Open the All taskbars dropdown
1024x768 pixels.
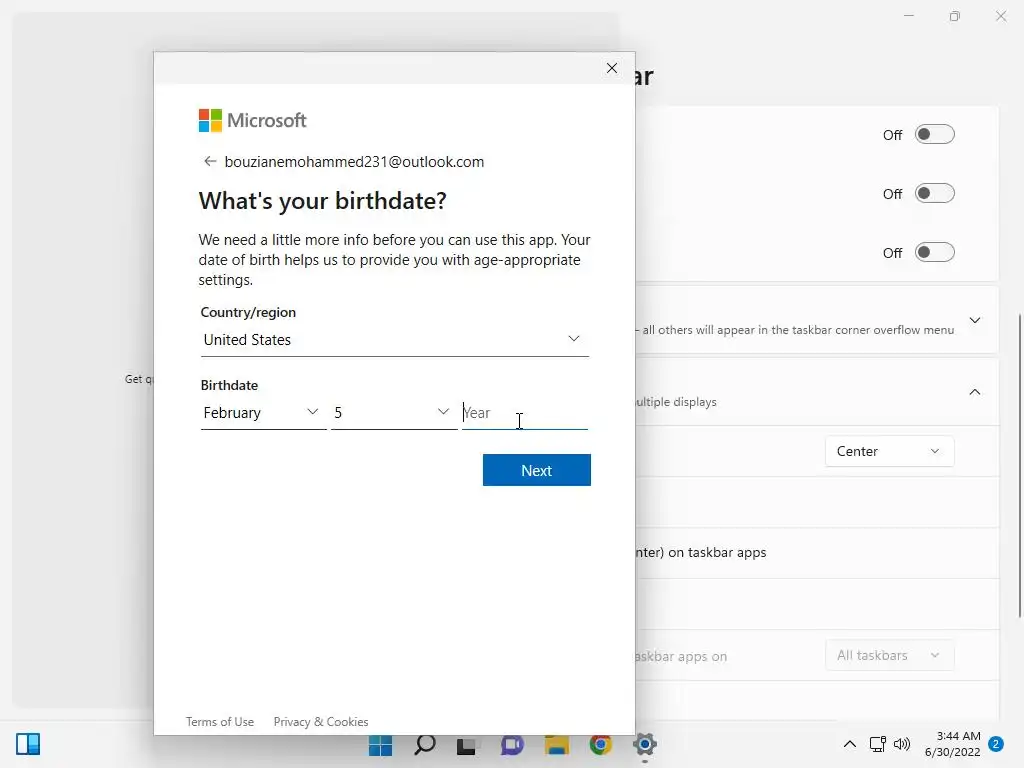pyautogui.click(x=889, y=655)
